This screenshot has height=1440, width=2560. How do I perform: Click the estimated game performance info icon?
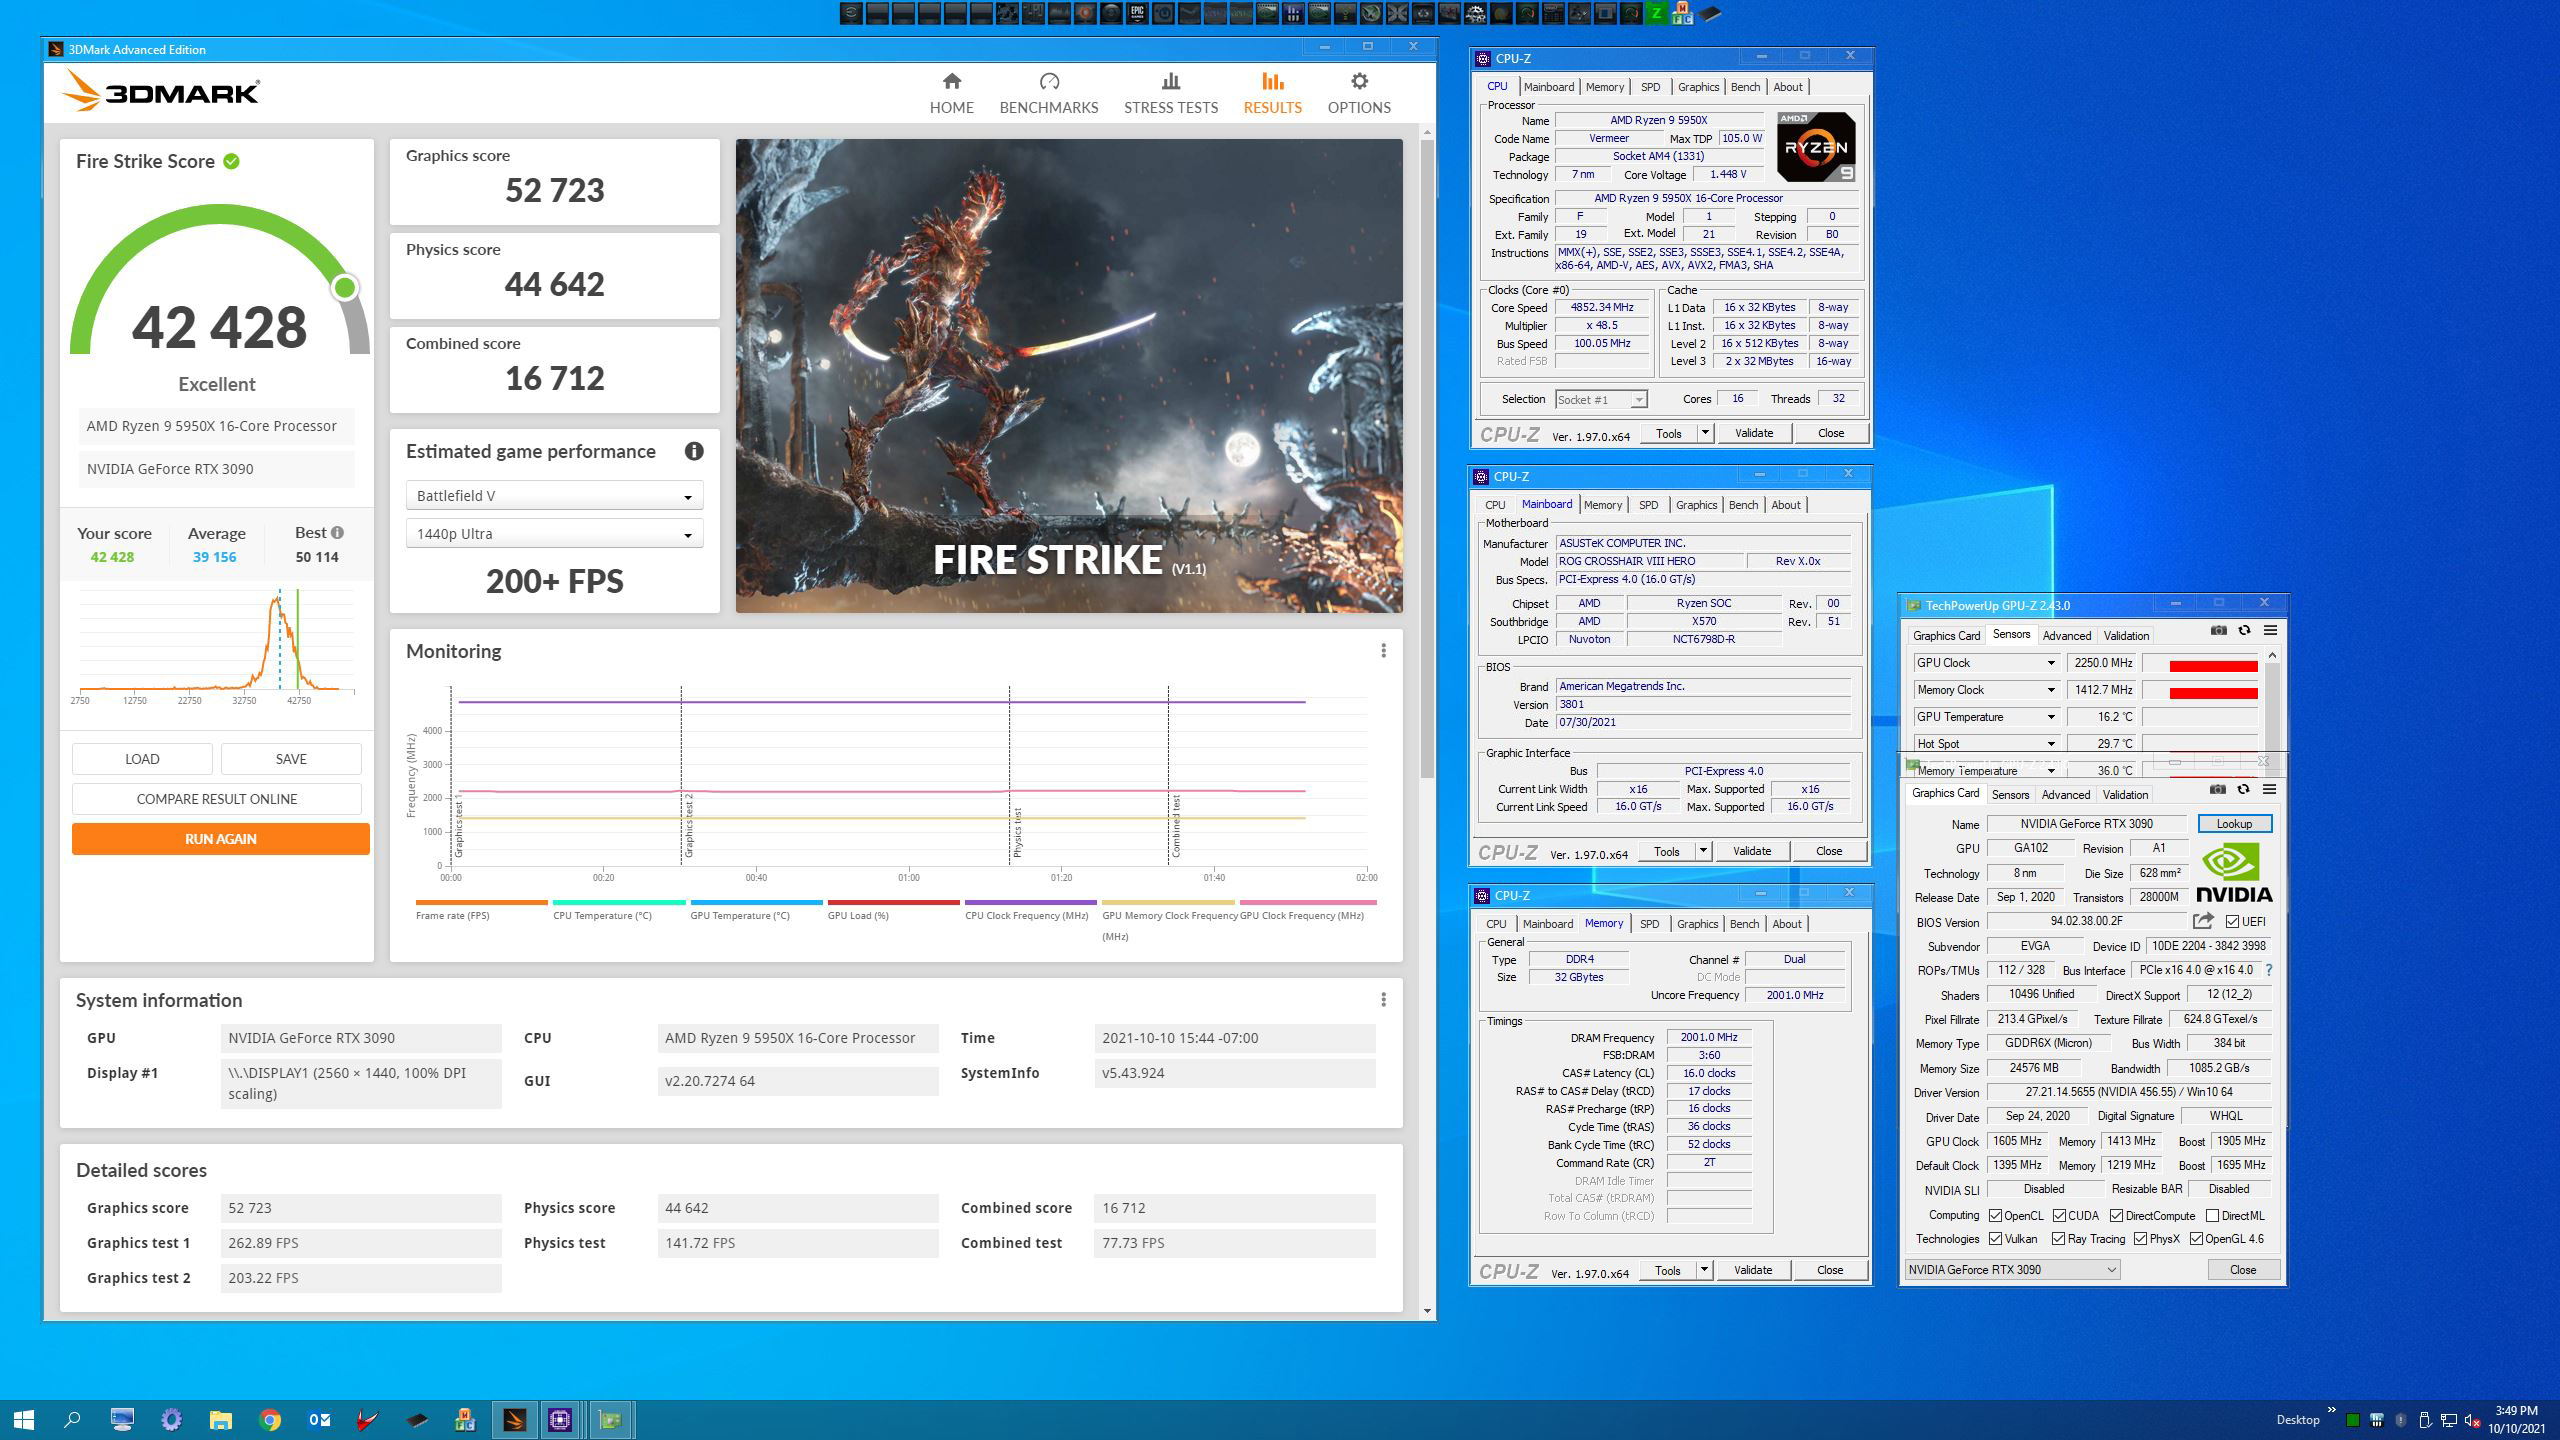tap(693, 451)
